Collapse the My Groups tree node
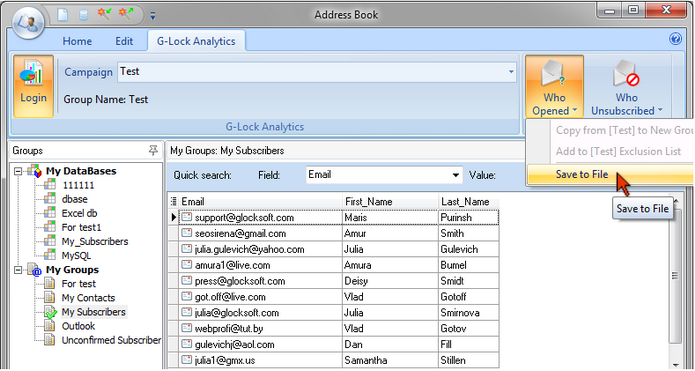The image size is (695, 371). coord(18,269)
